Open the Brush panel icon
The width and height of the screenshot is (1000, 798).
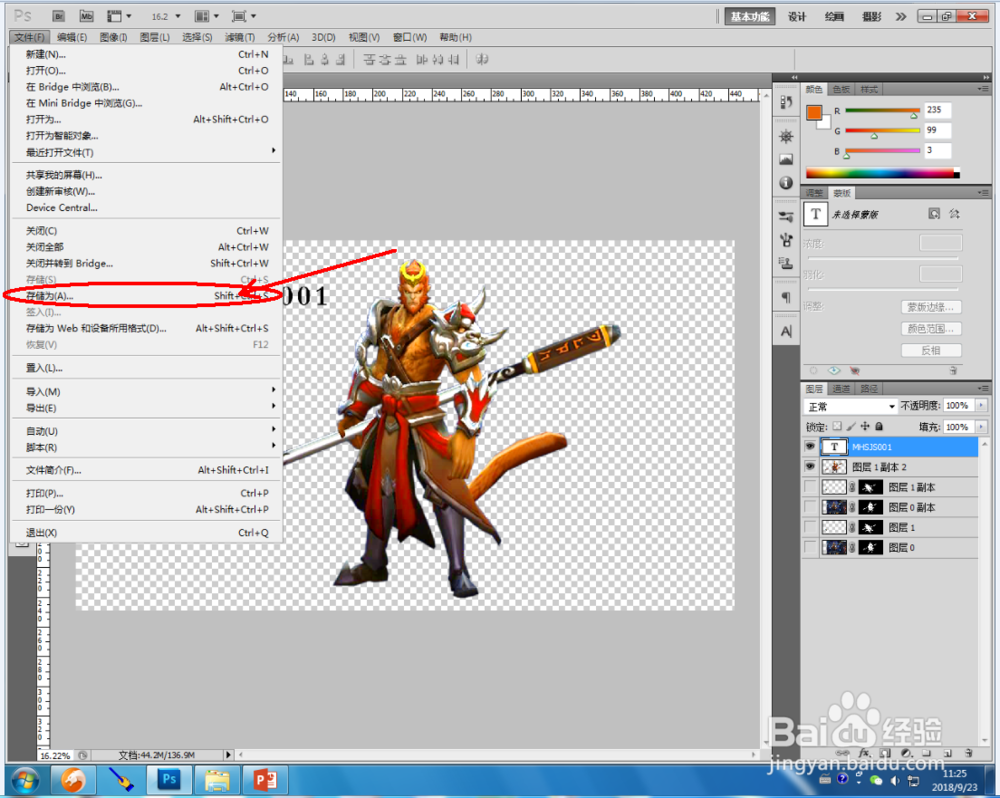point(786,240)
